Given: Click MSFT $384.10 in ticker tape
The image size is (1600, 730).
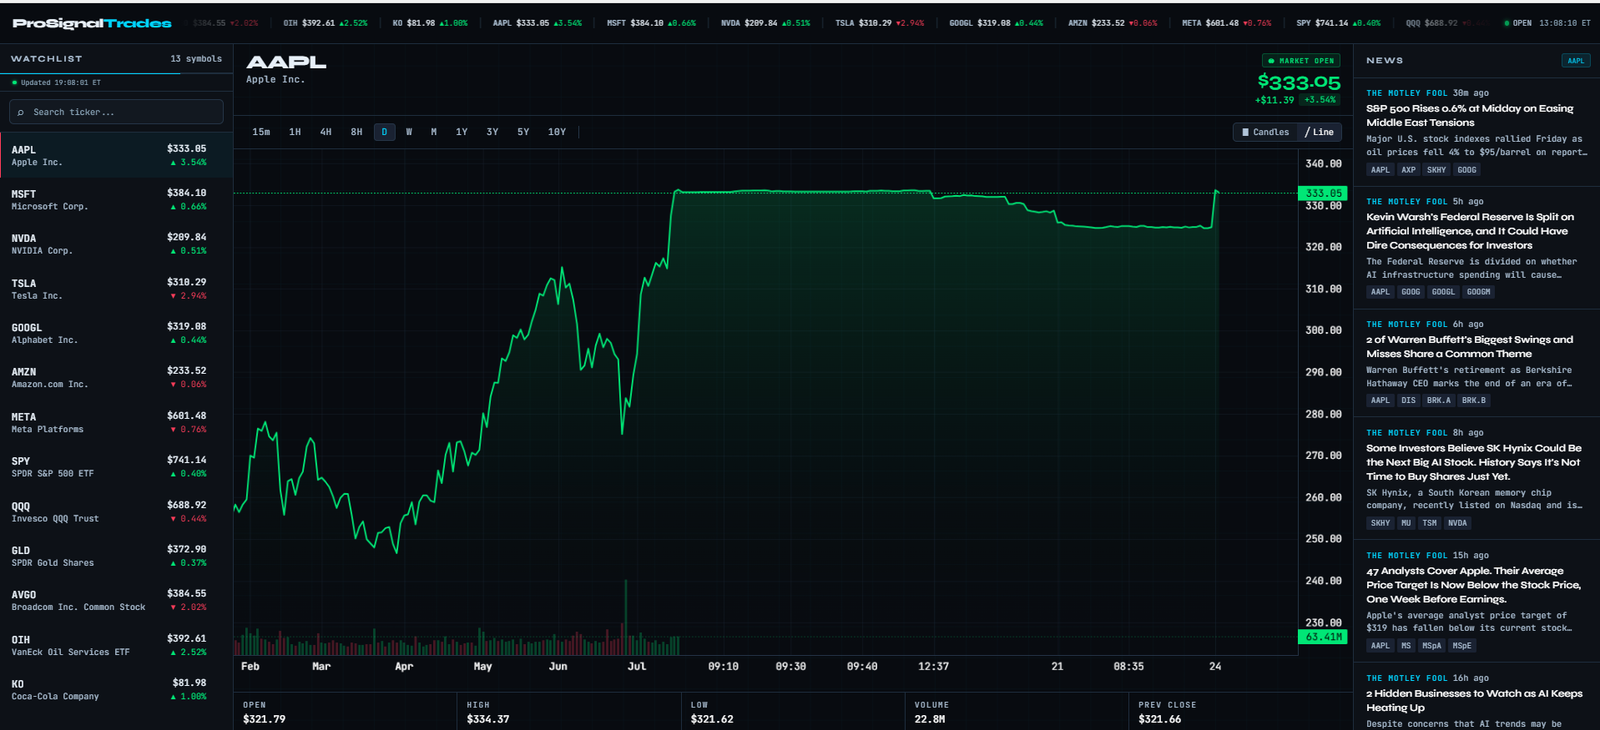Looking at the screenshot, I should click(x=651, y=23).
